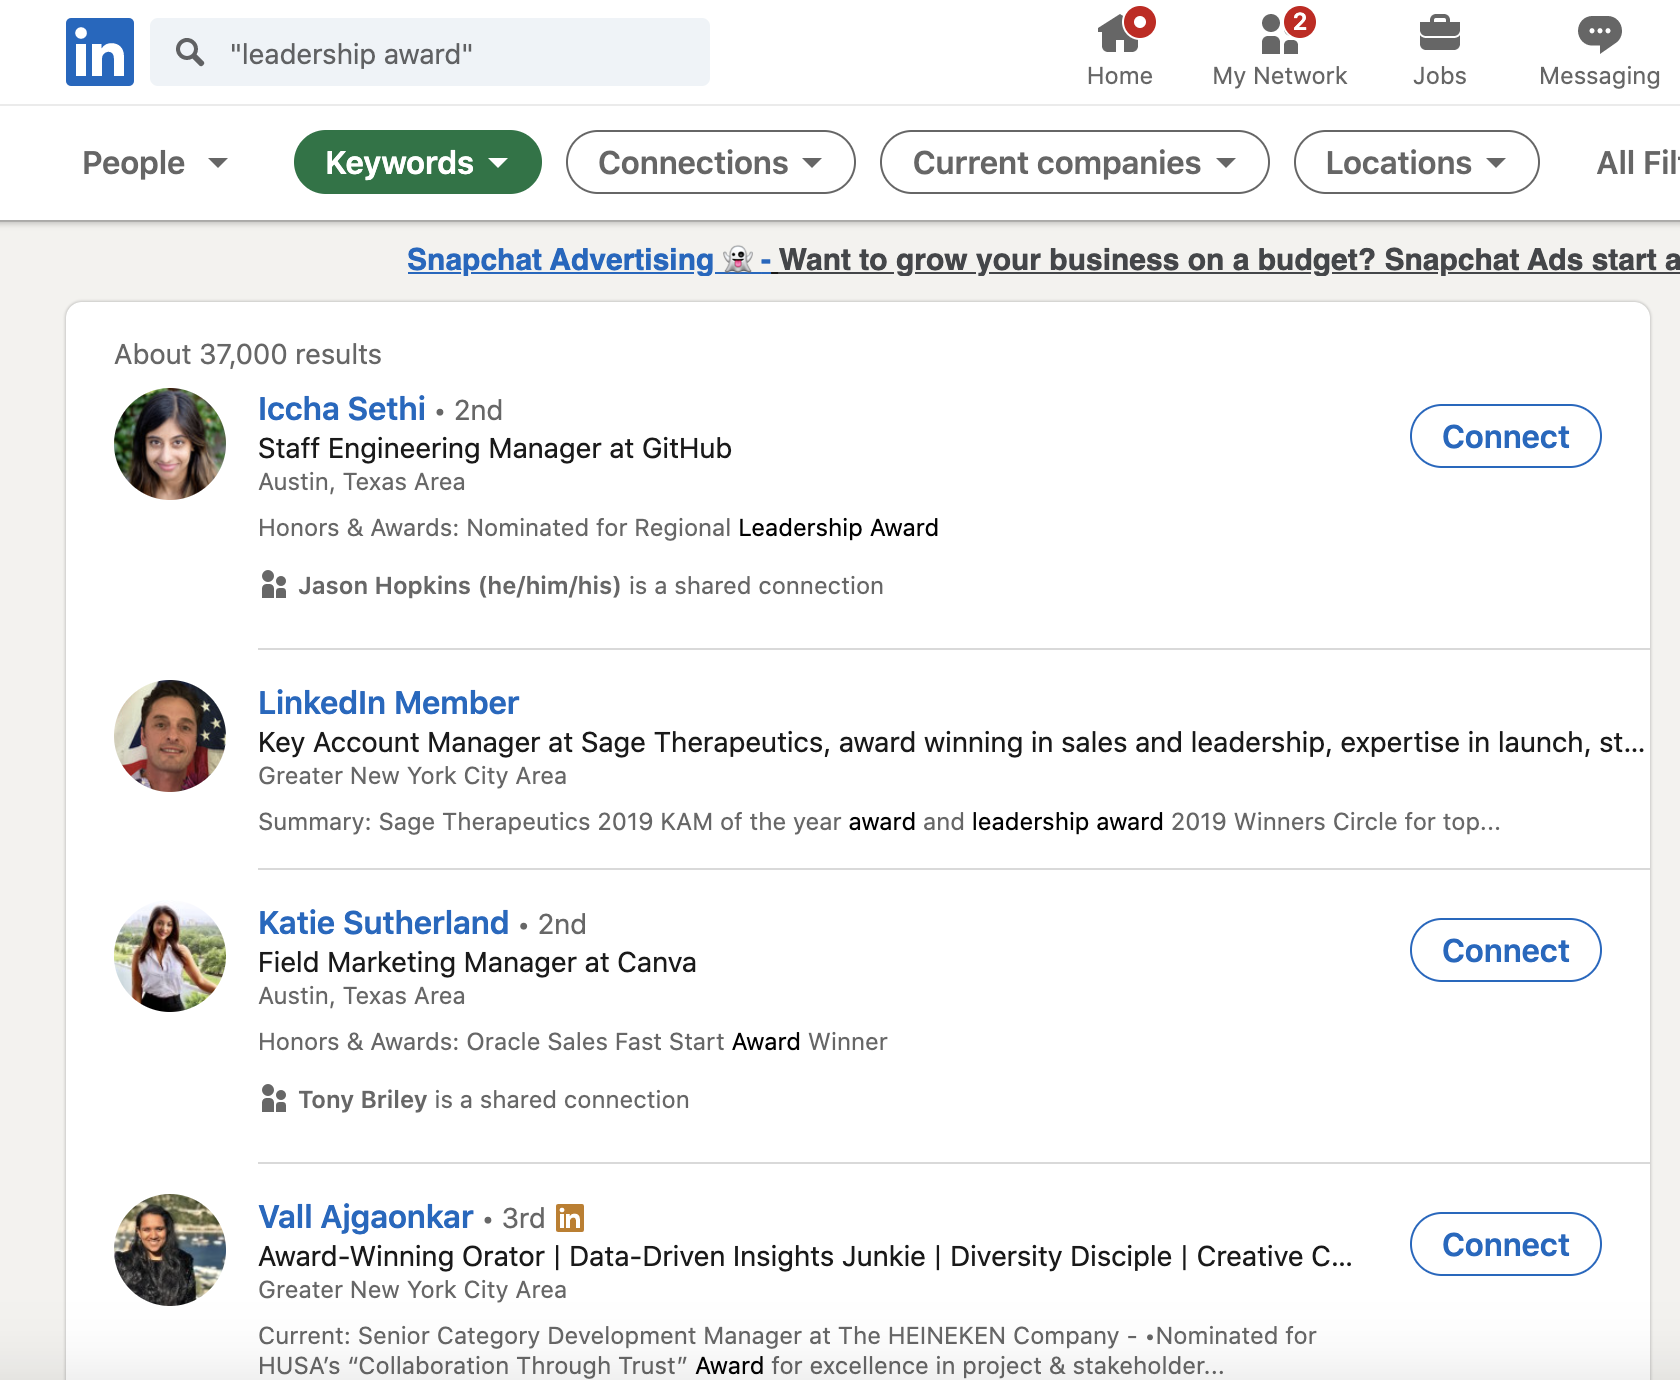Click "Key Account Manager at Sage Therapeutics" headline

point(541,742)
